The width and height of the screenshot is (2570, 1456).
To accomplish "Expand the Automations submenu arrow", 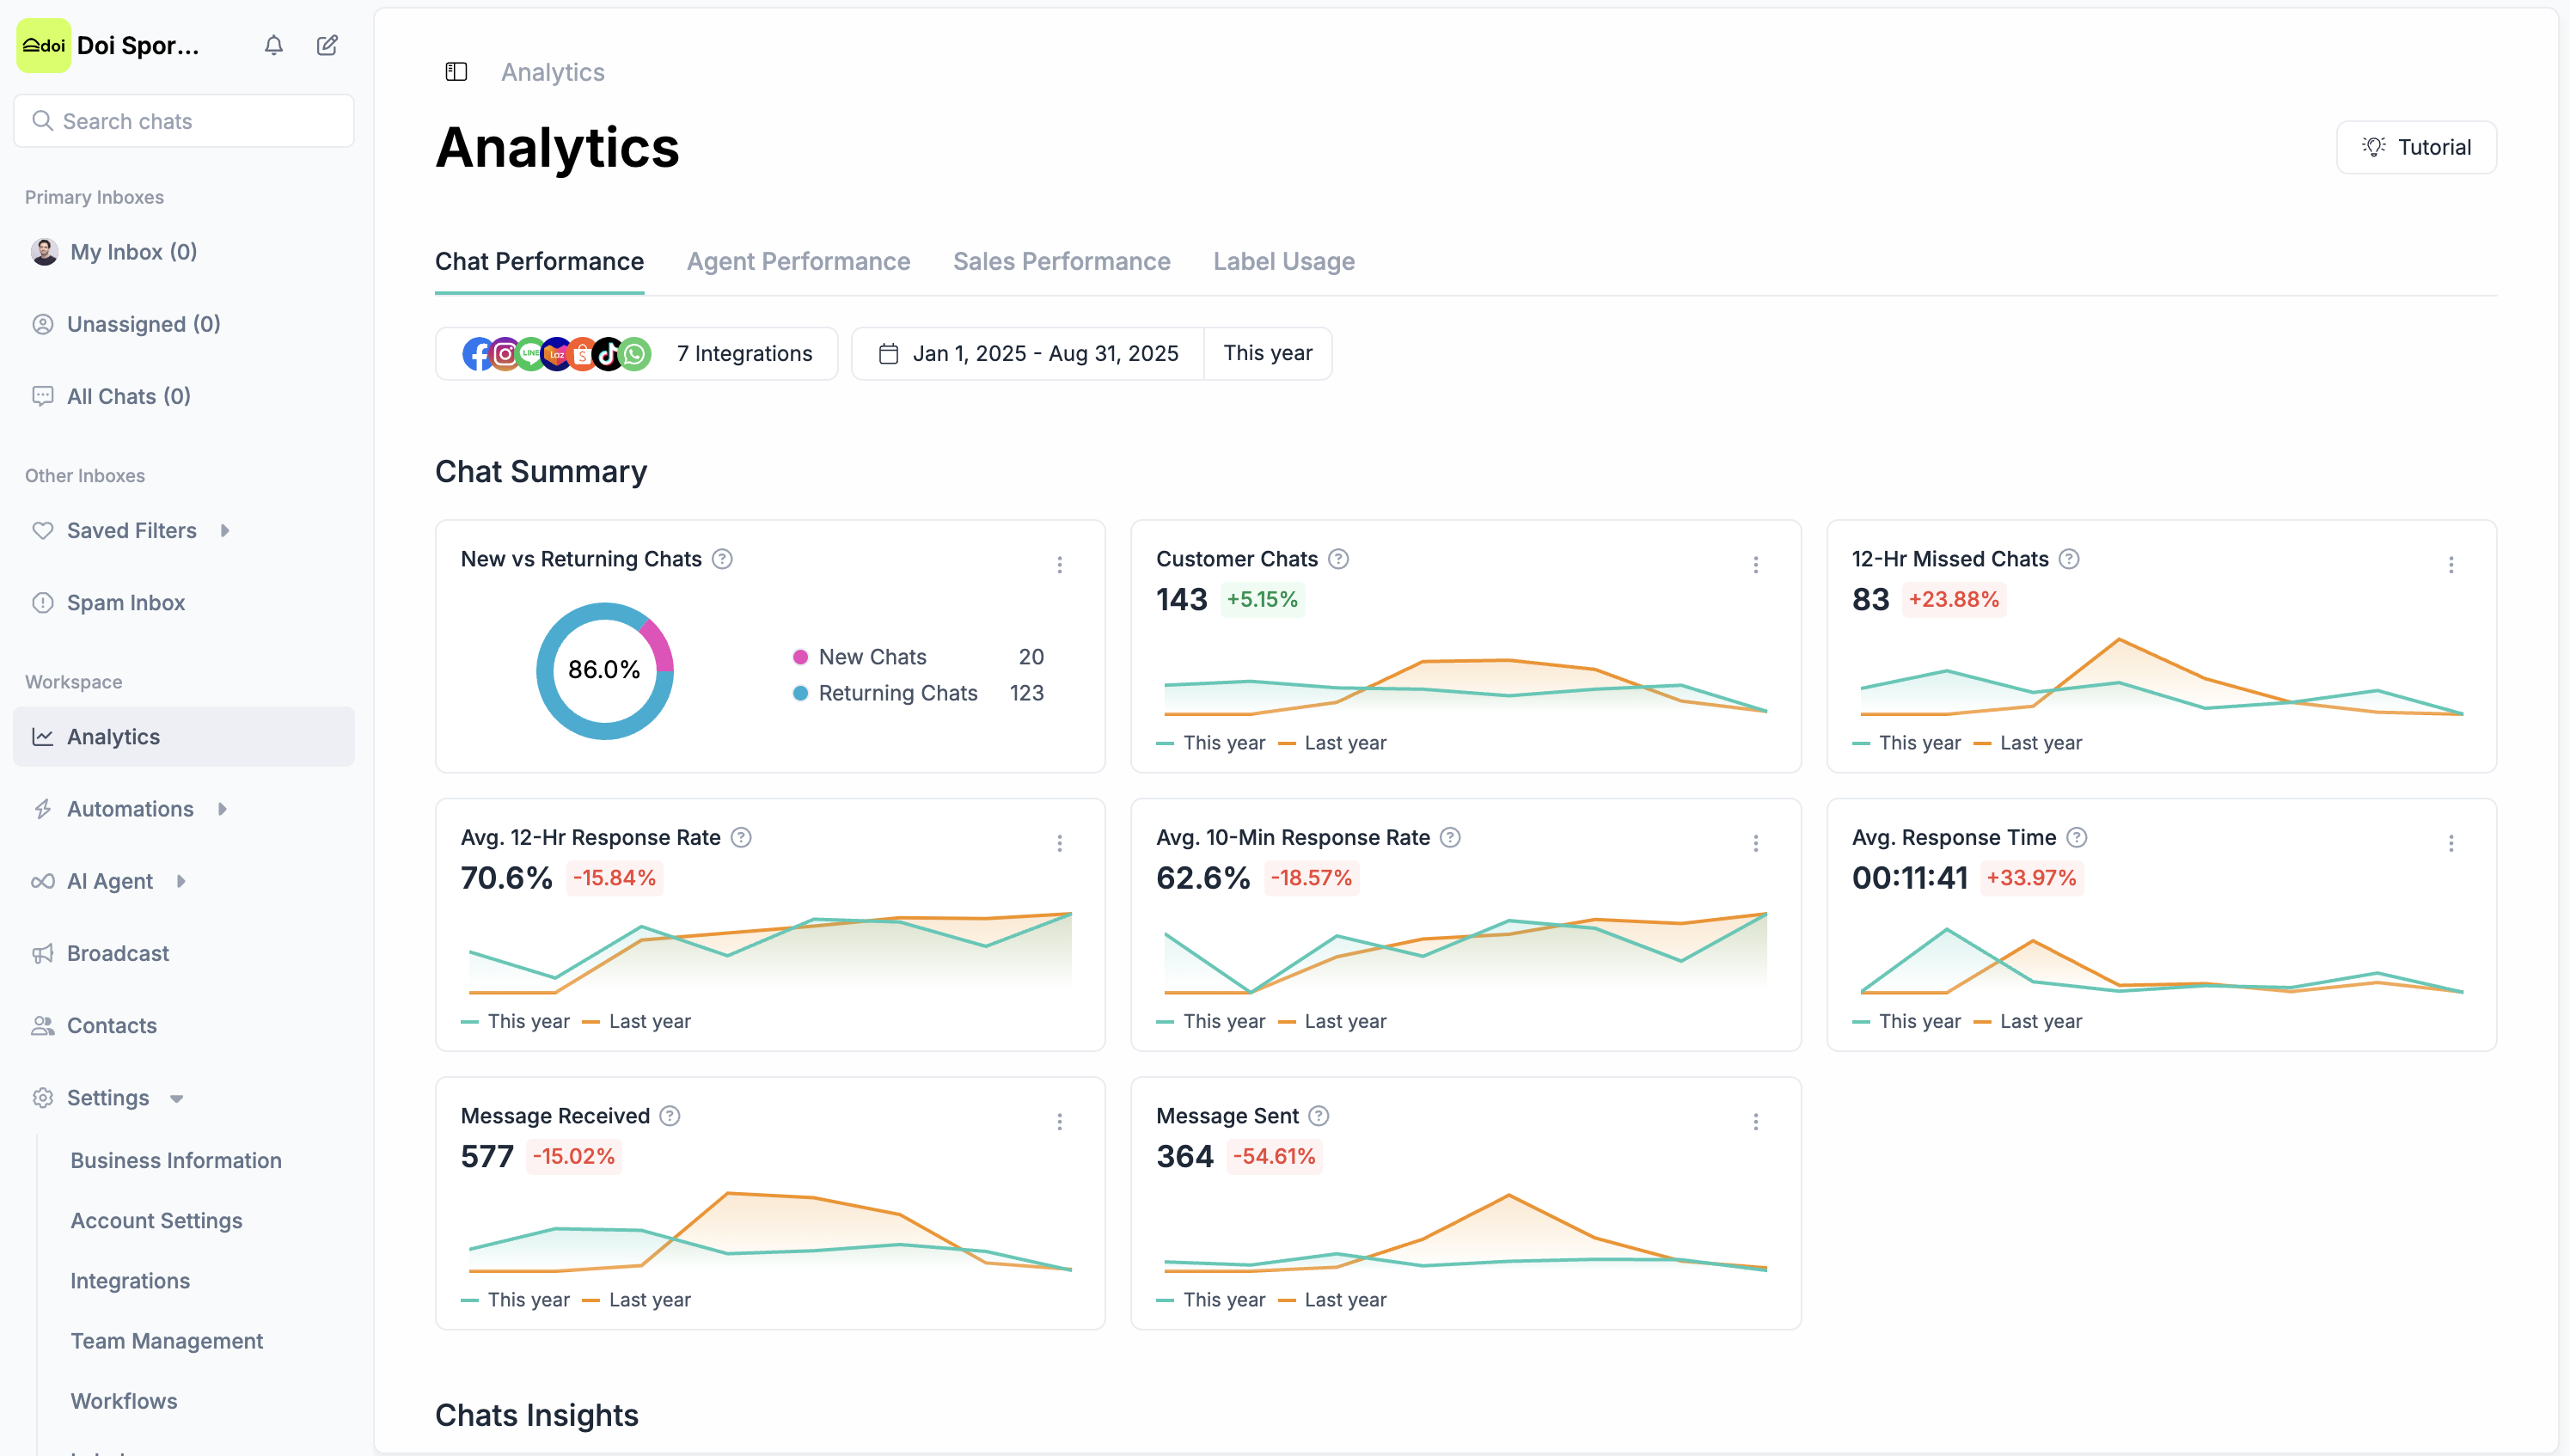I will (x=222, y=809).
